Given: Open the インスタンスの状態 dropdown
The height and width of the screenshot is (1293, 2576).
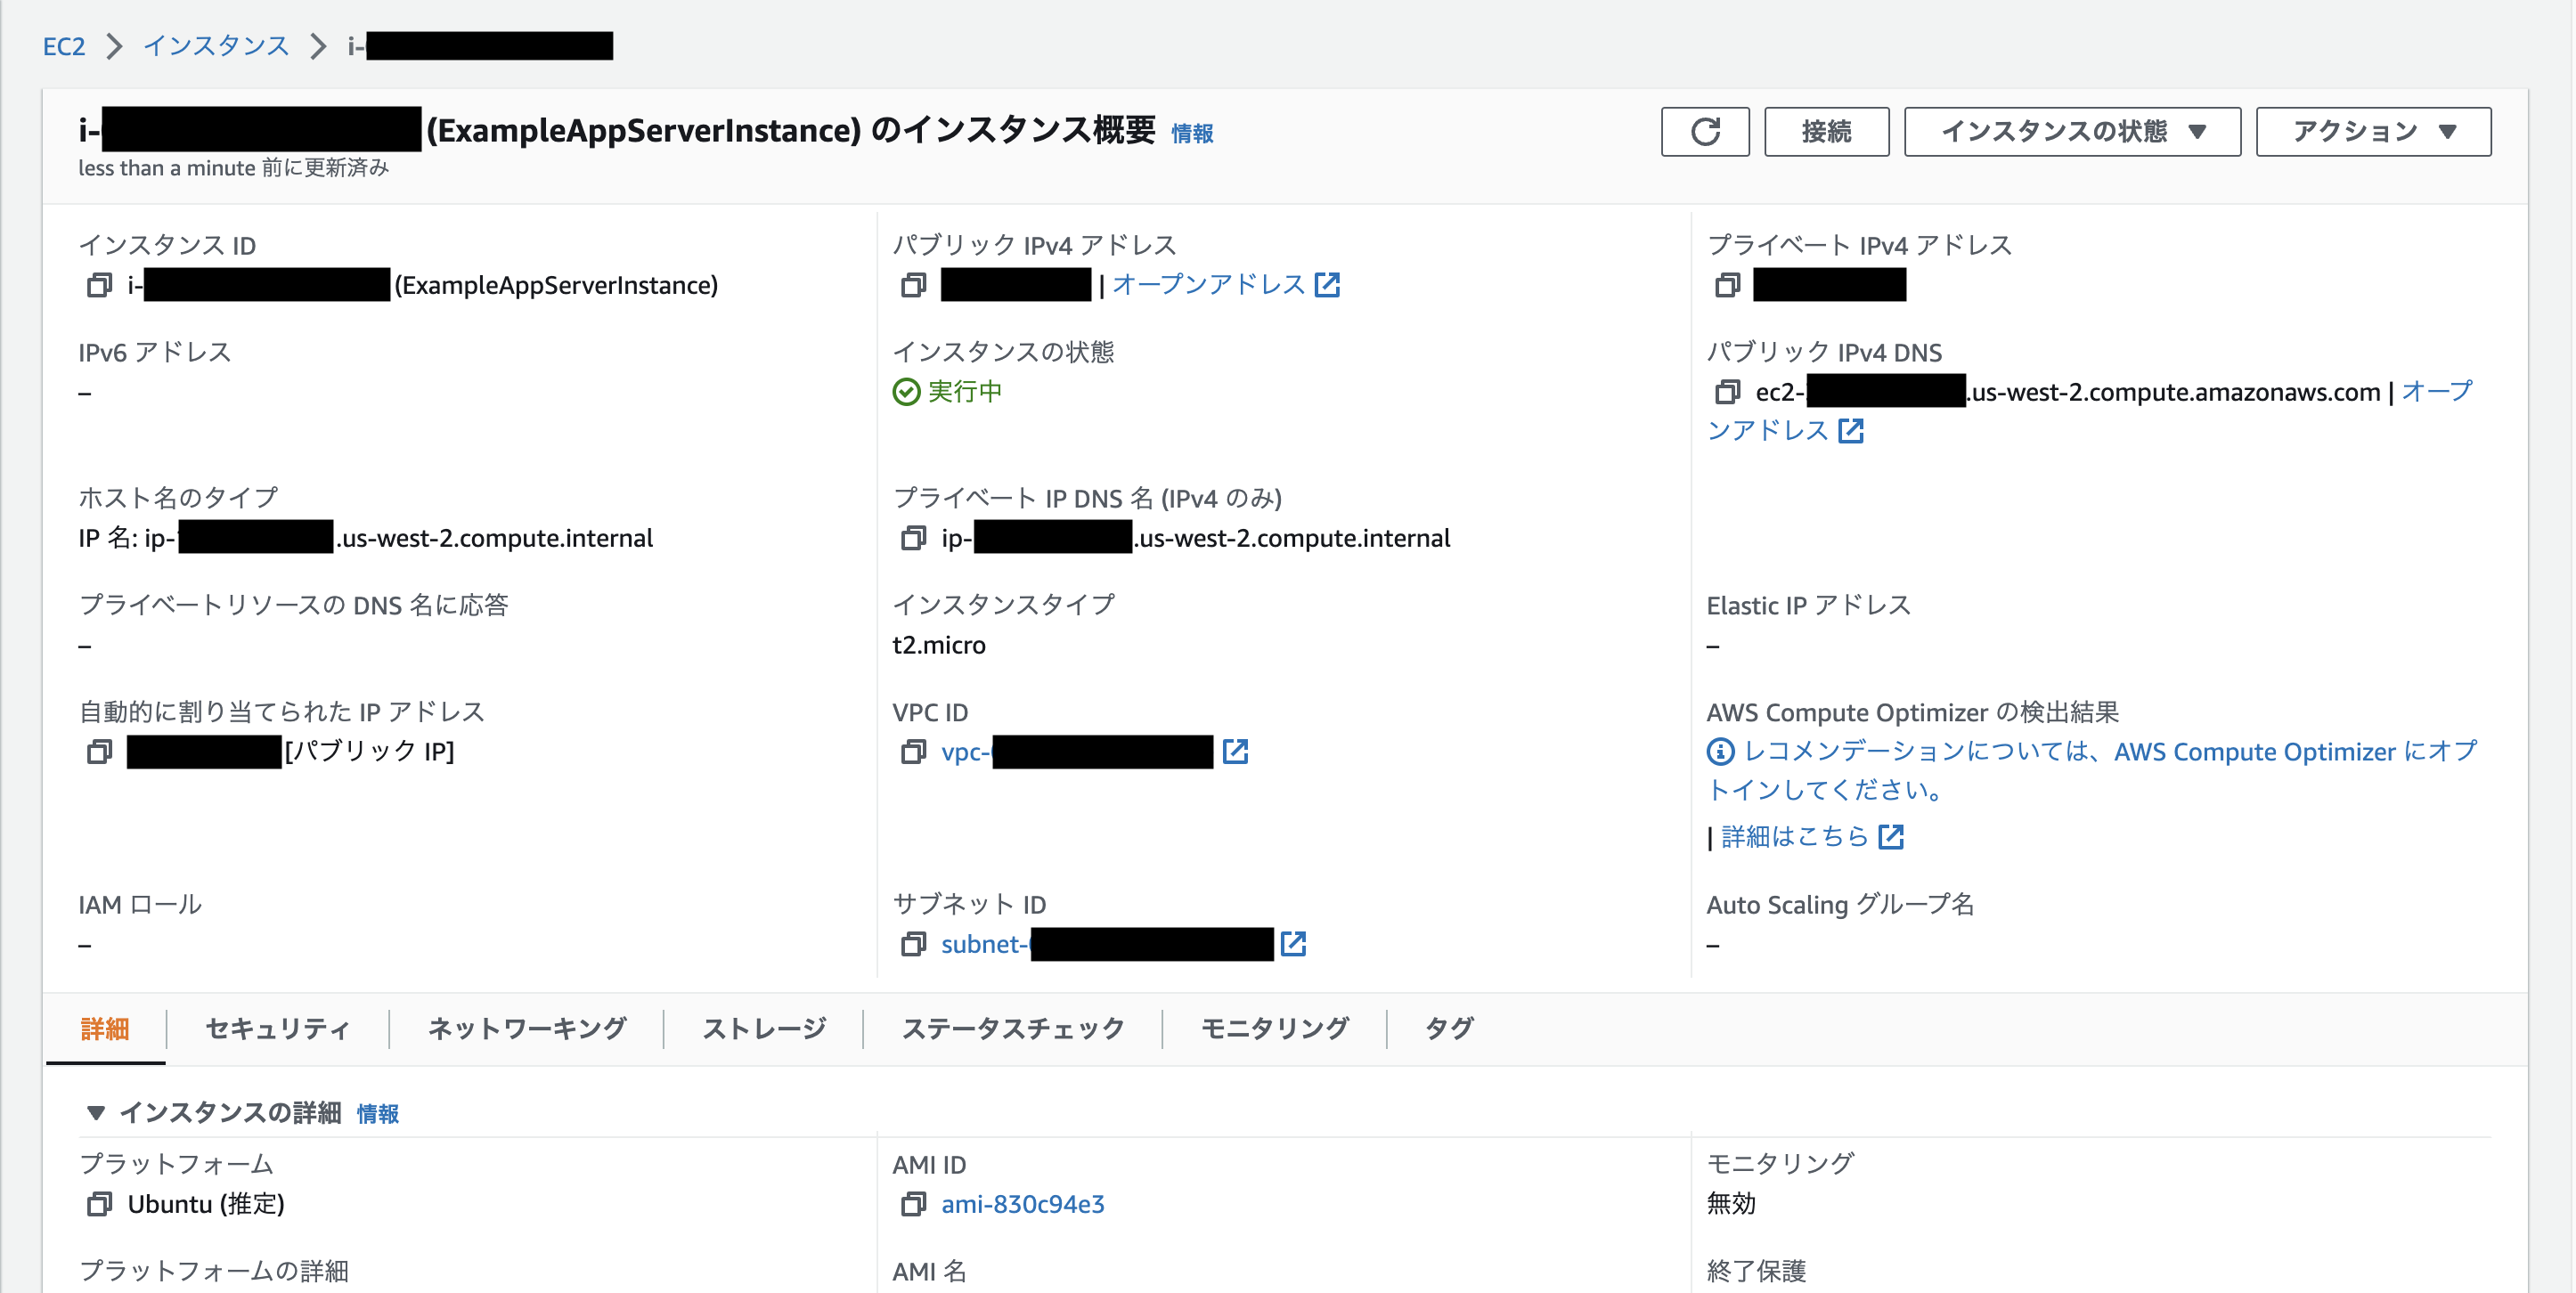Looking at the screenshot, I should tap(2071, 131).
